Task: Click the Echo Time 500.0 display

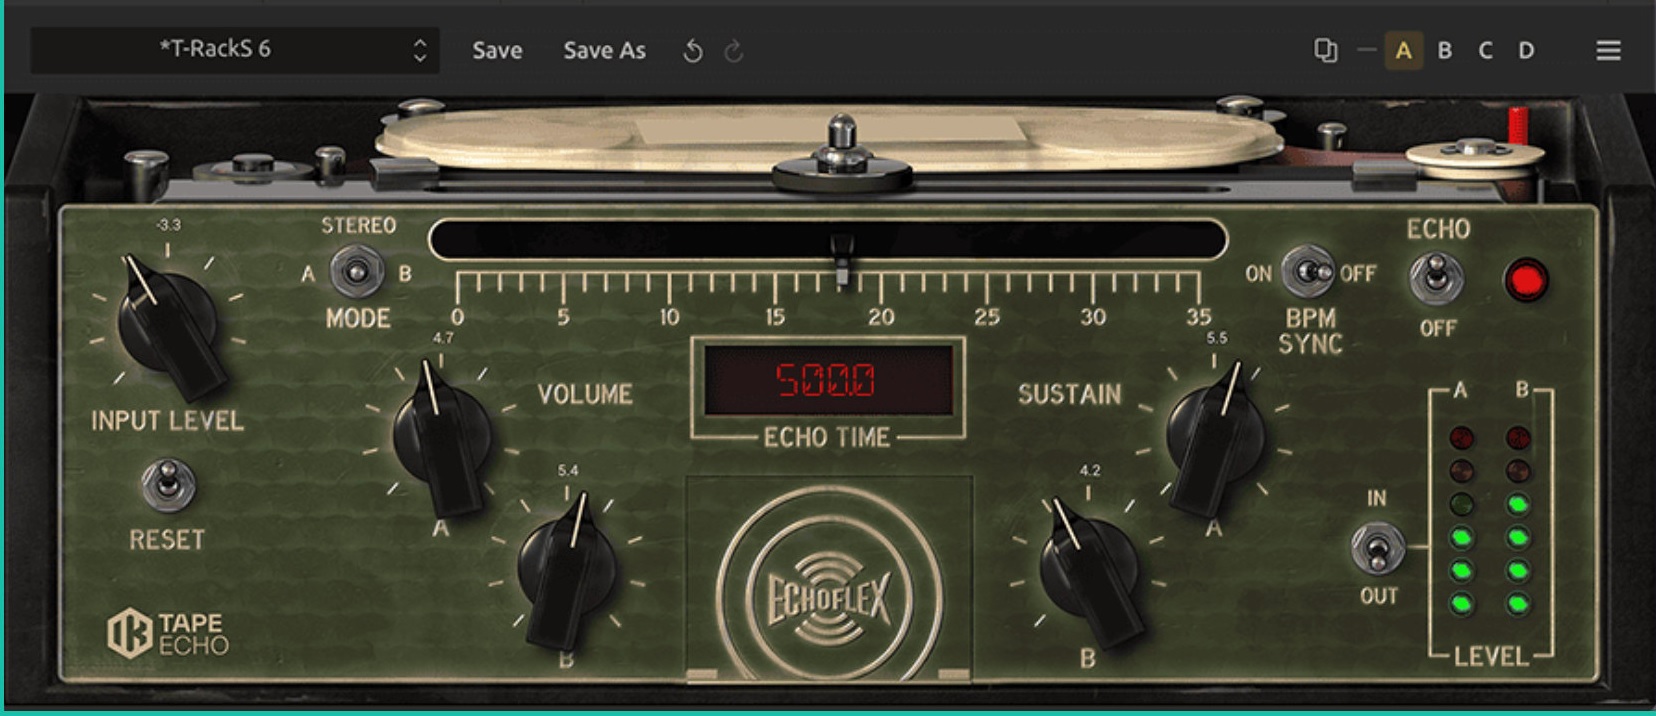Action: [x=828, y=380]
